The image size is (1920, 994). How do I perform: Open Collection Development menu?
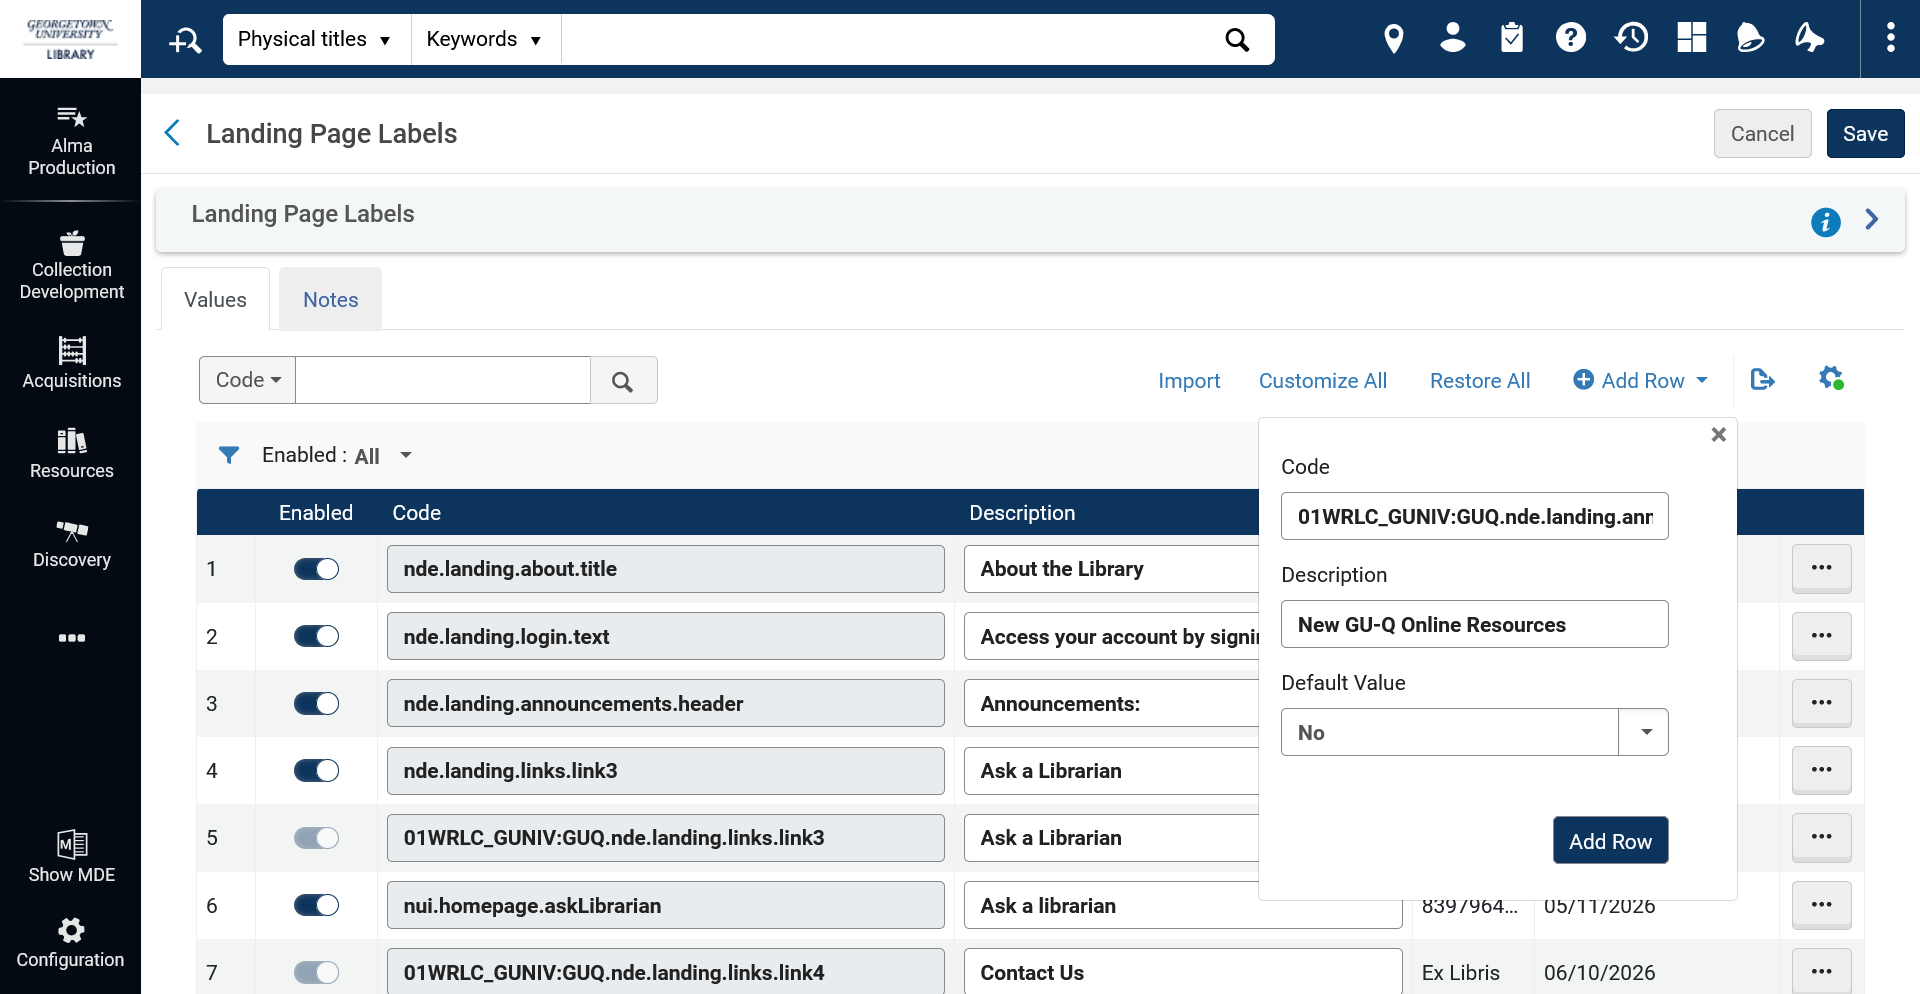tap(71, 266)
